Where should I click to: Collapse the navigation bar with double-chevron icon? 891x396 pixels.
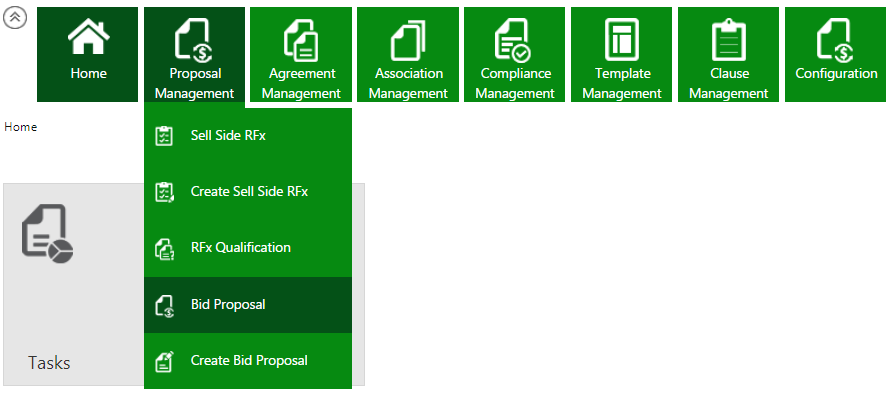[x=15, y=18]
